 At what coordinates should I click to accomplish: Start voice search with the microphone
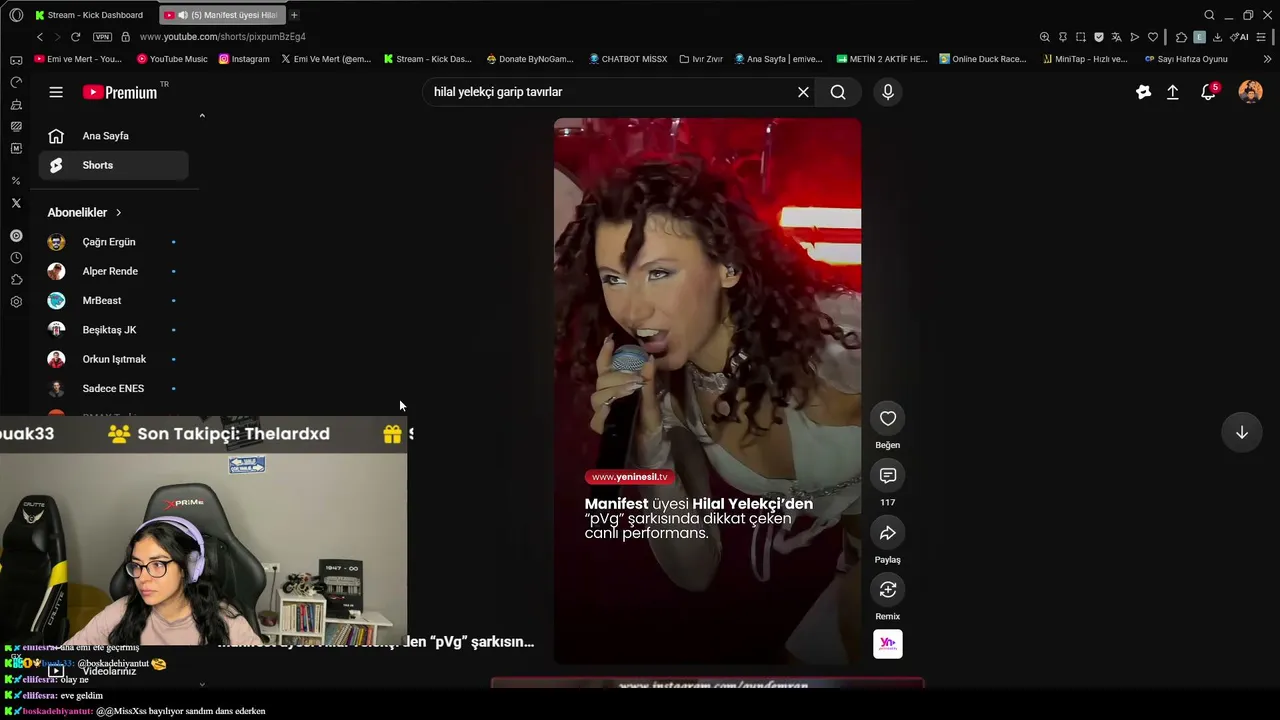[888, 92]
